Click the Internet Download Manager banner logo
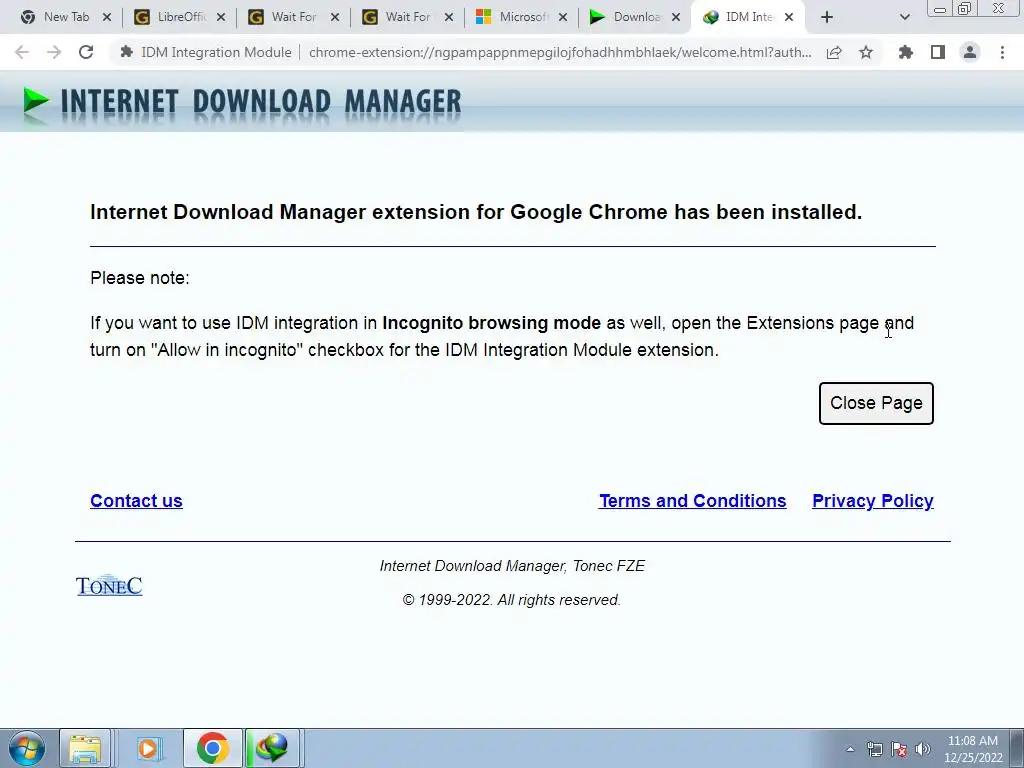This screenshot has height=768, width=1024. tap(242, 103)
